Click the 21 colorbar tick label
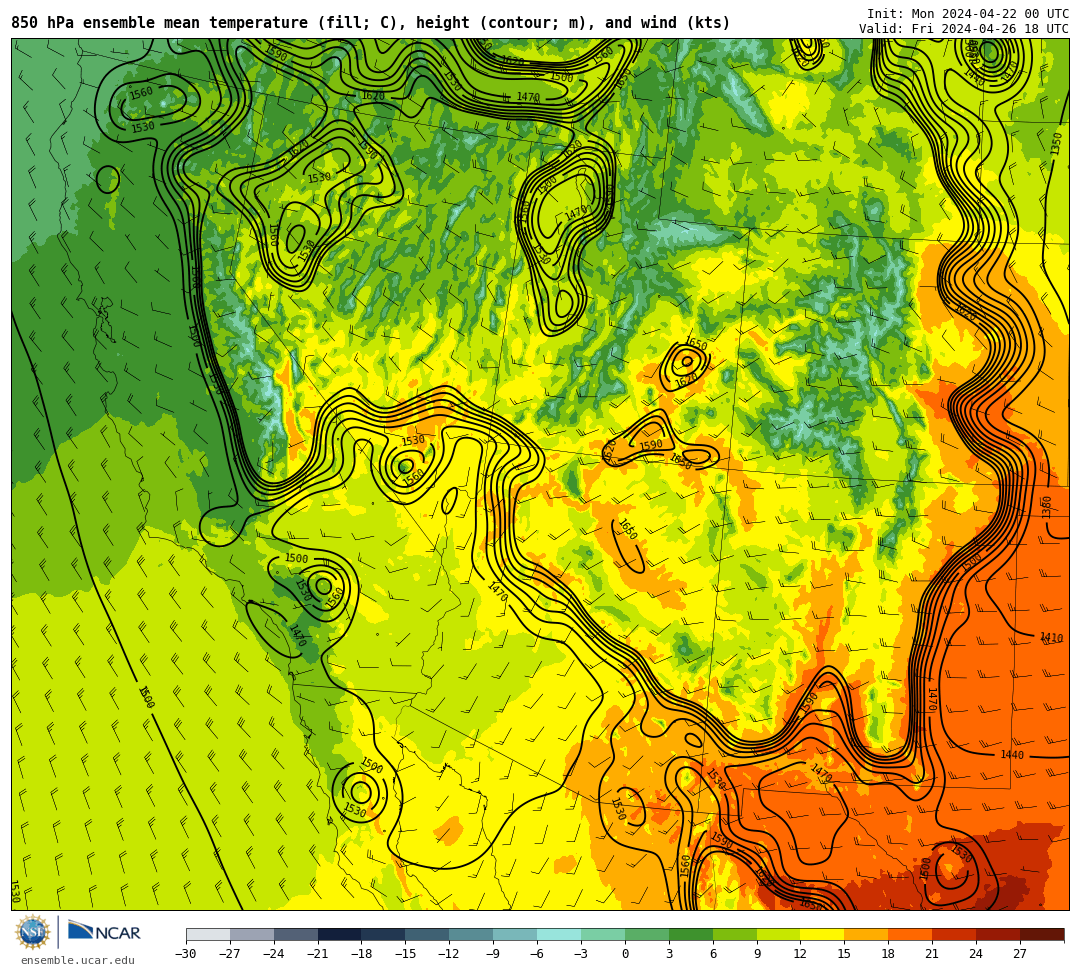1080x973 pixels. point(932,954)
